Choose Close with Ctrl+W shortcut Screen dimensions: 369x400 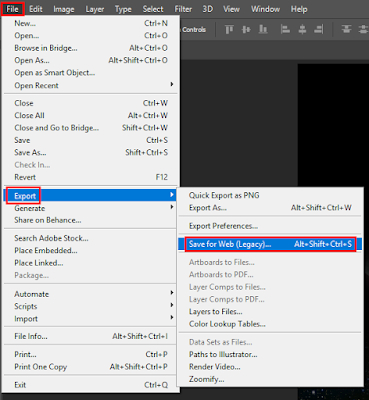click(x=91, y=103)
